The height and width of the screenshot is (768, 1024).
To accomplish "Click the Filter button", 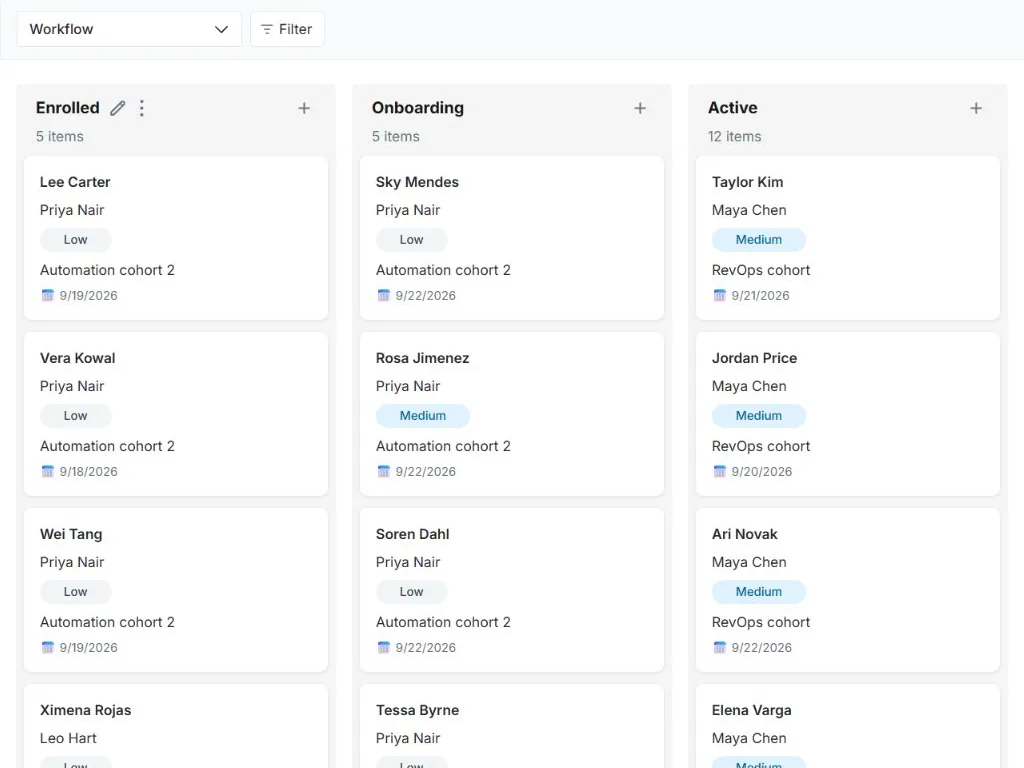I will coord(287,29).
